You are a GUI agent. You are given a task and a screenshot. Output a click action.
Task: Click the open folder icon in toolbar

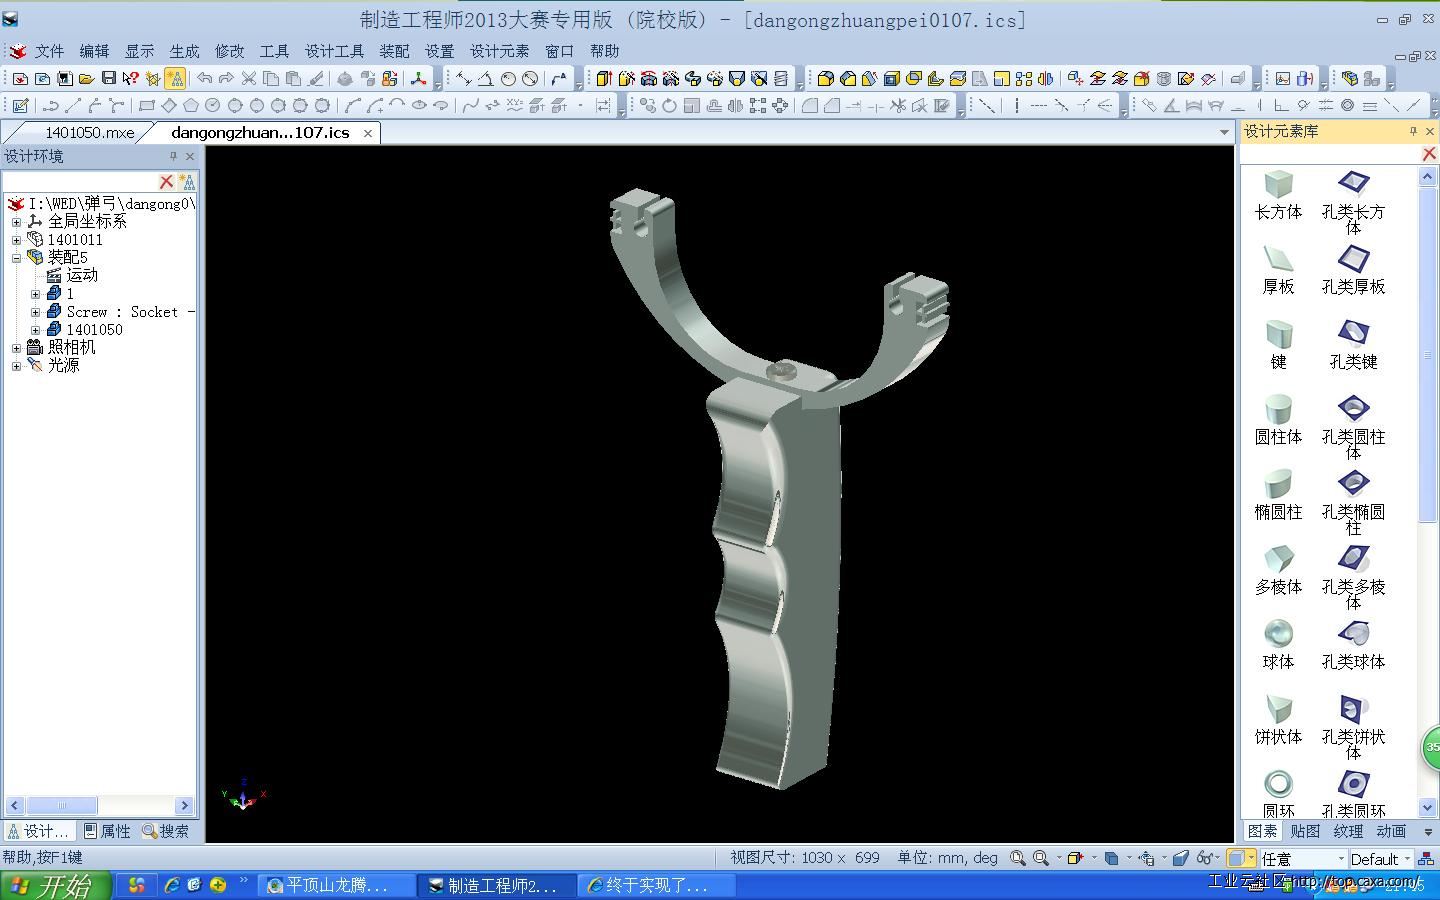86,78
